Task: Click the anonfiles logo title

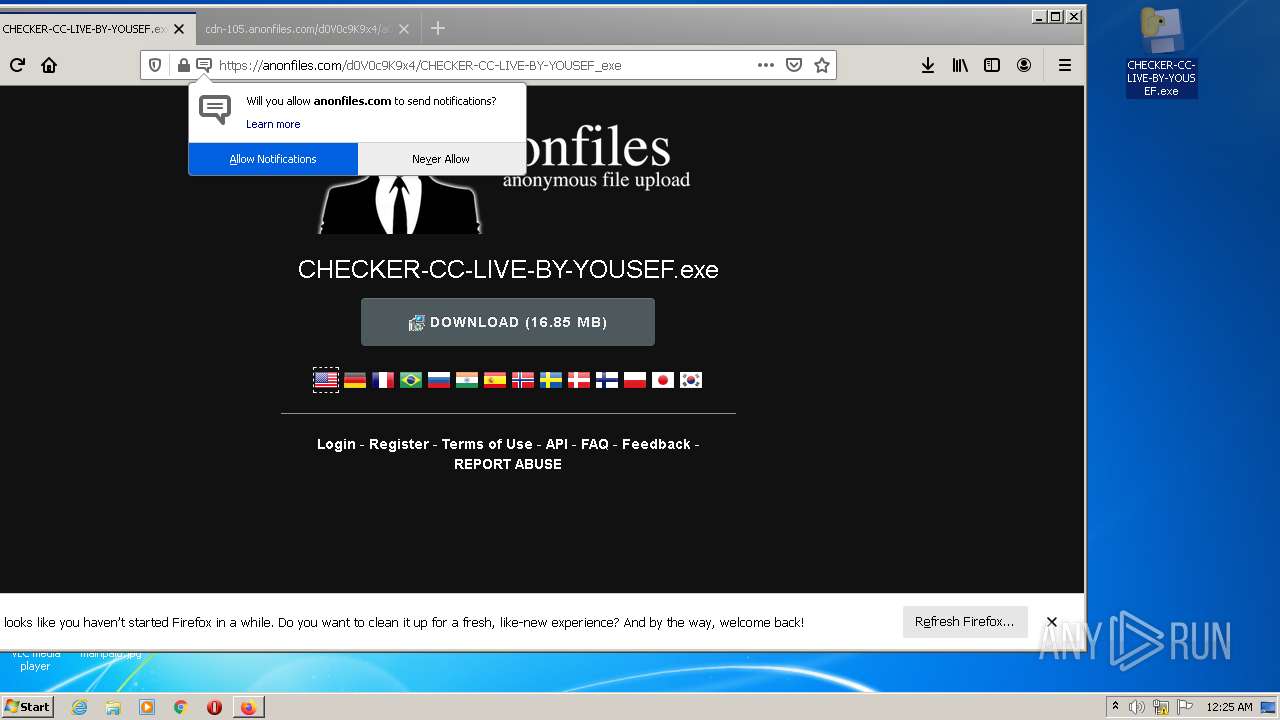Action: pyautogui.click(x=596, y=158)
